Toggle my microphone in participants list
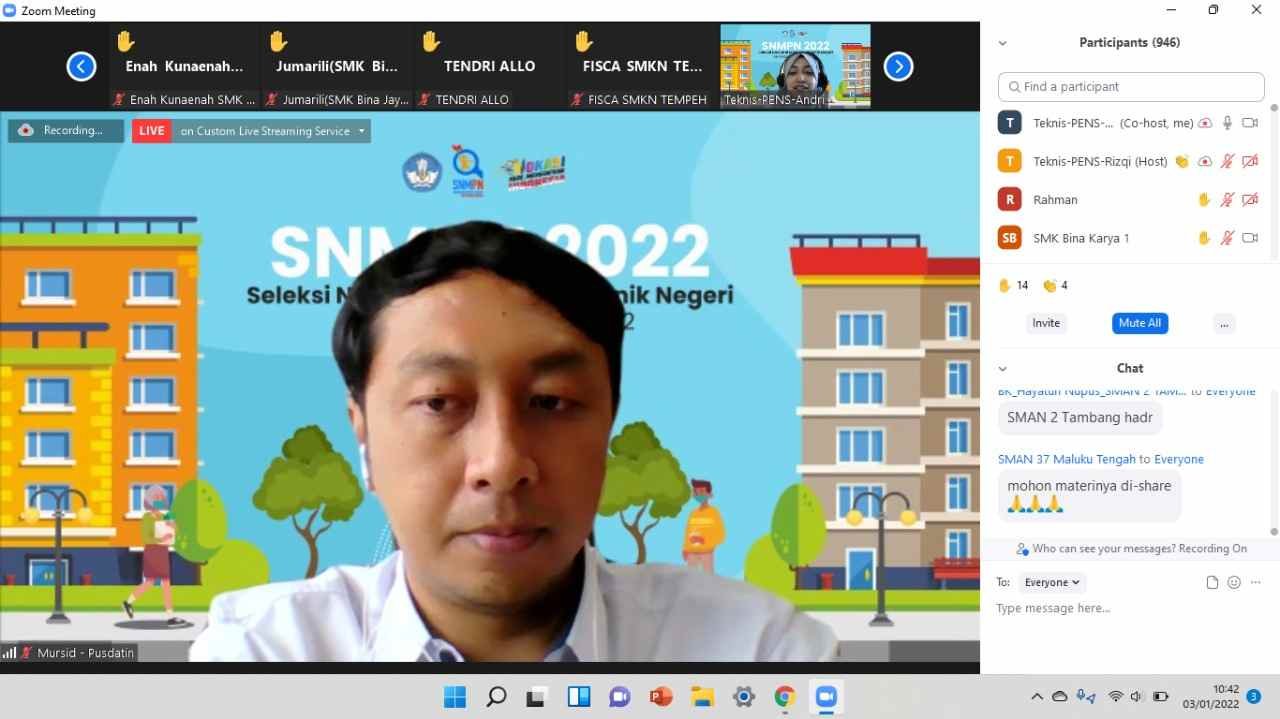This screenshot has height=719, width=1280. coord(1227,123)
